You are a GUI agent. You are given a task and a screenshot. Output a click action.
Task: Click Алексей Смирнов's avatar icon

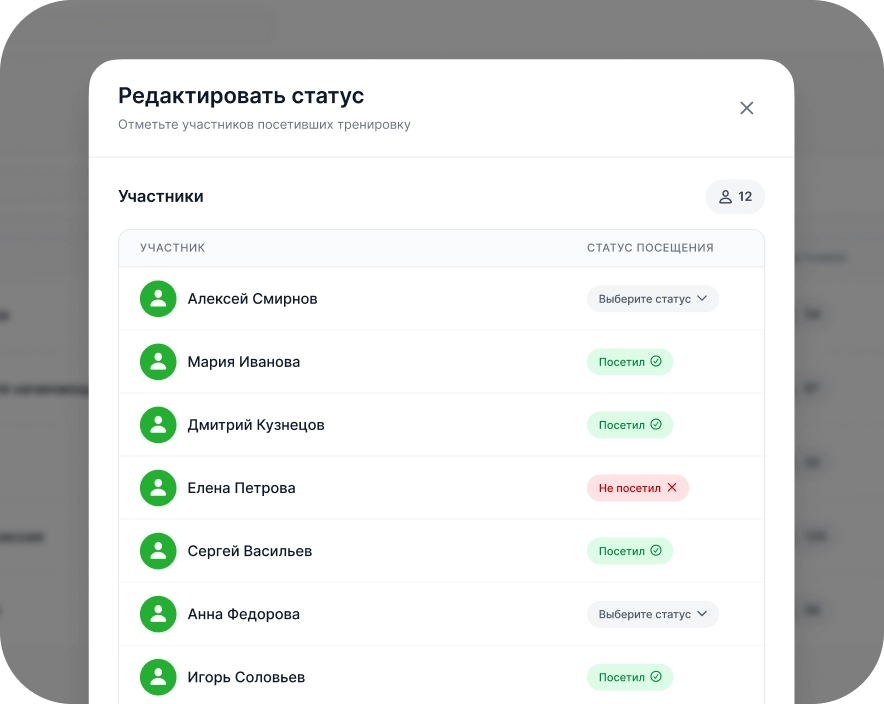tap(158, 299)
